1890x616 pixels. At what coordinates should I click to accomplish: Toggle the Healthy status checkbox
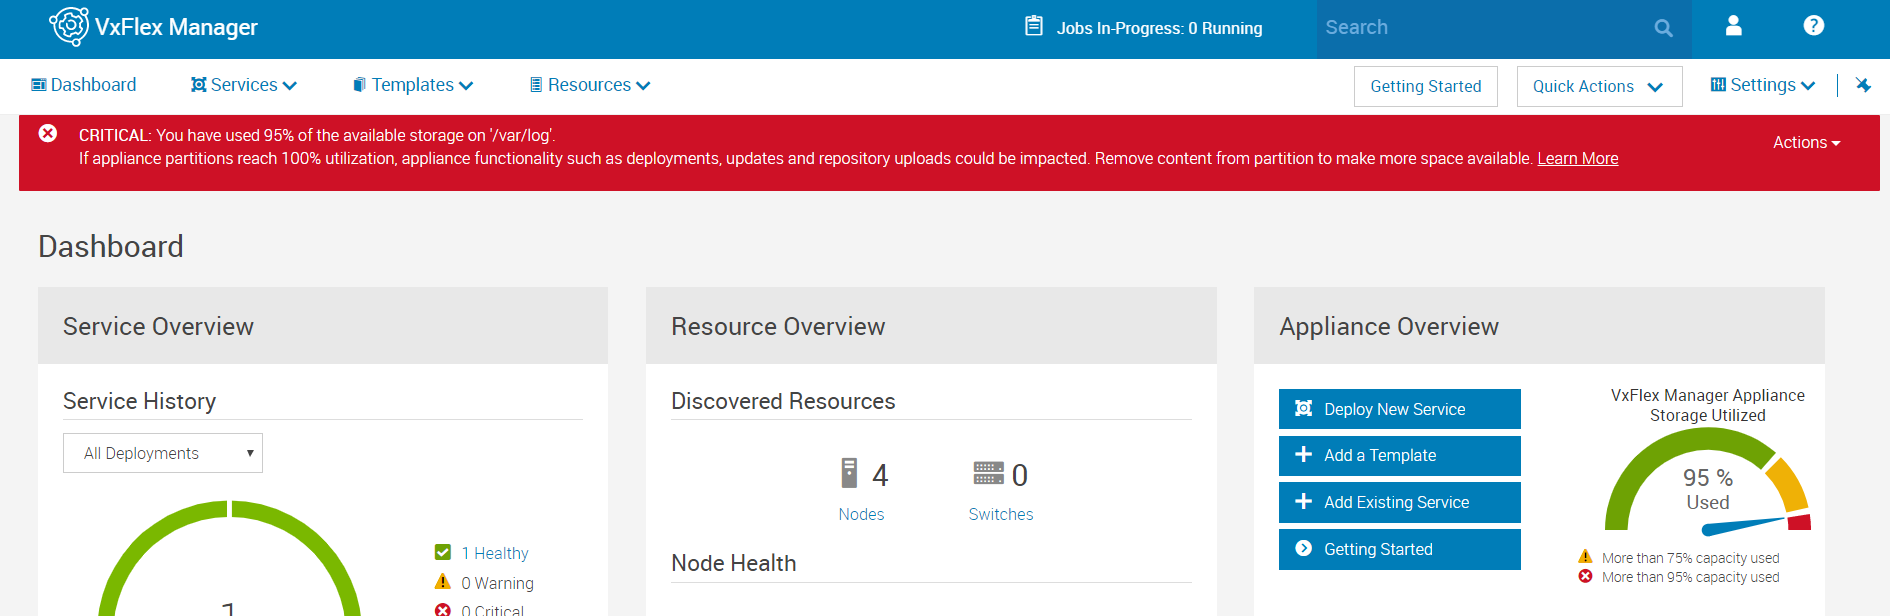click(x=443, y=552)
